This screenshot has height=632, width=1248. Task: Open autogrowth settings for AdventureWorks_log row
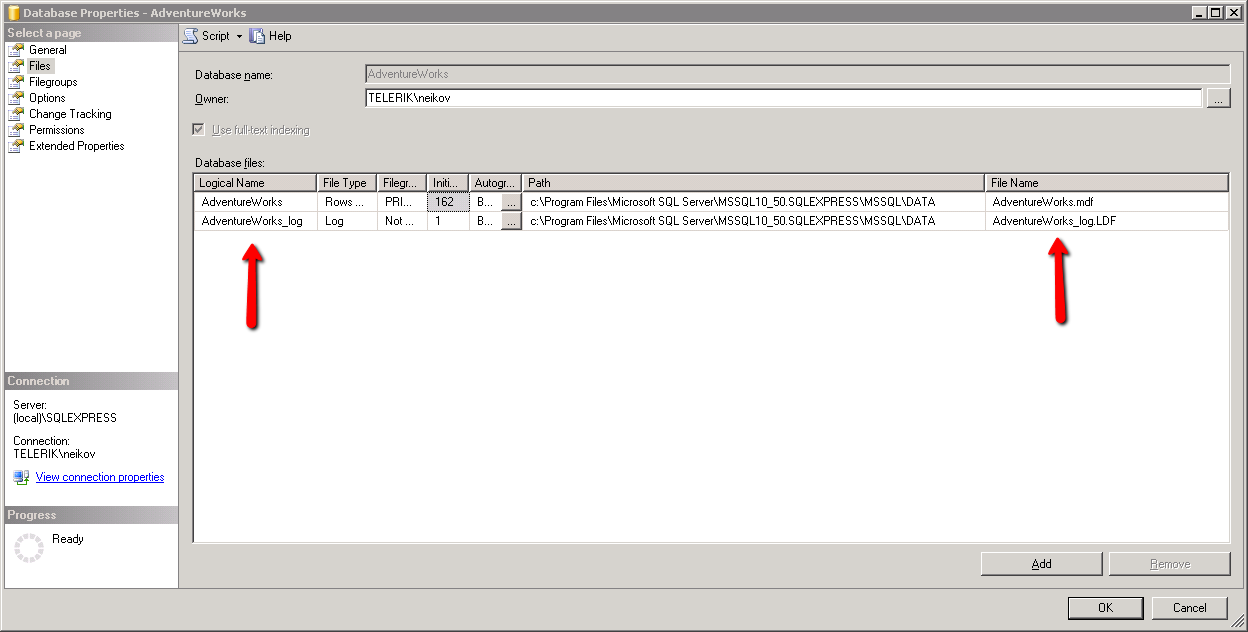coord(511,221)
